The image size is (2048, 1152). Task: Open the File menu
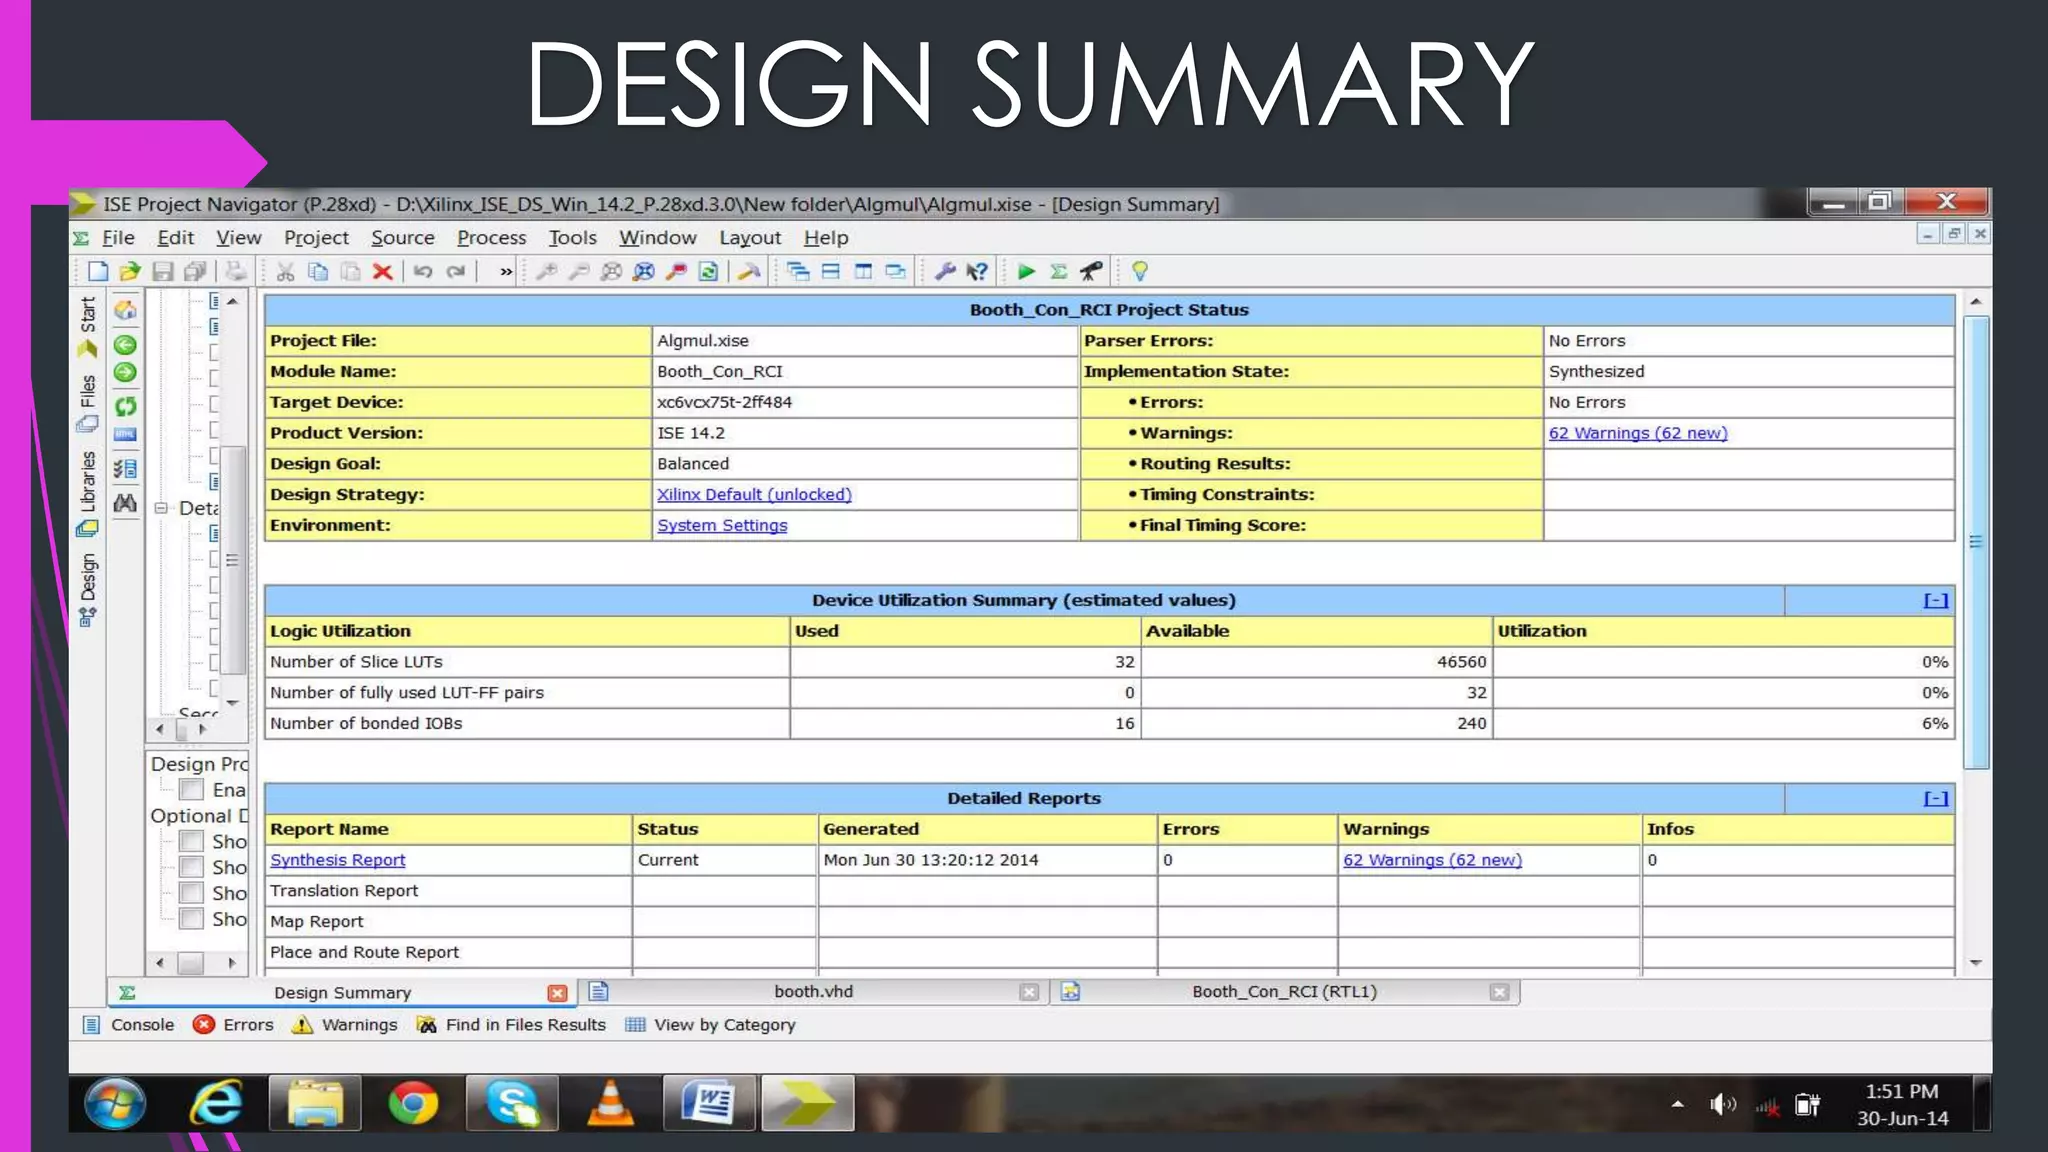118,238
